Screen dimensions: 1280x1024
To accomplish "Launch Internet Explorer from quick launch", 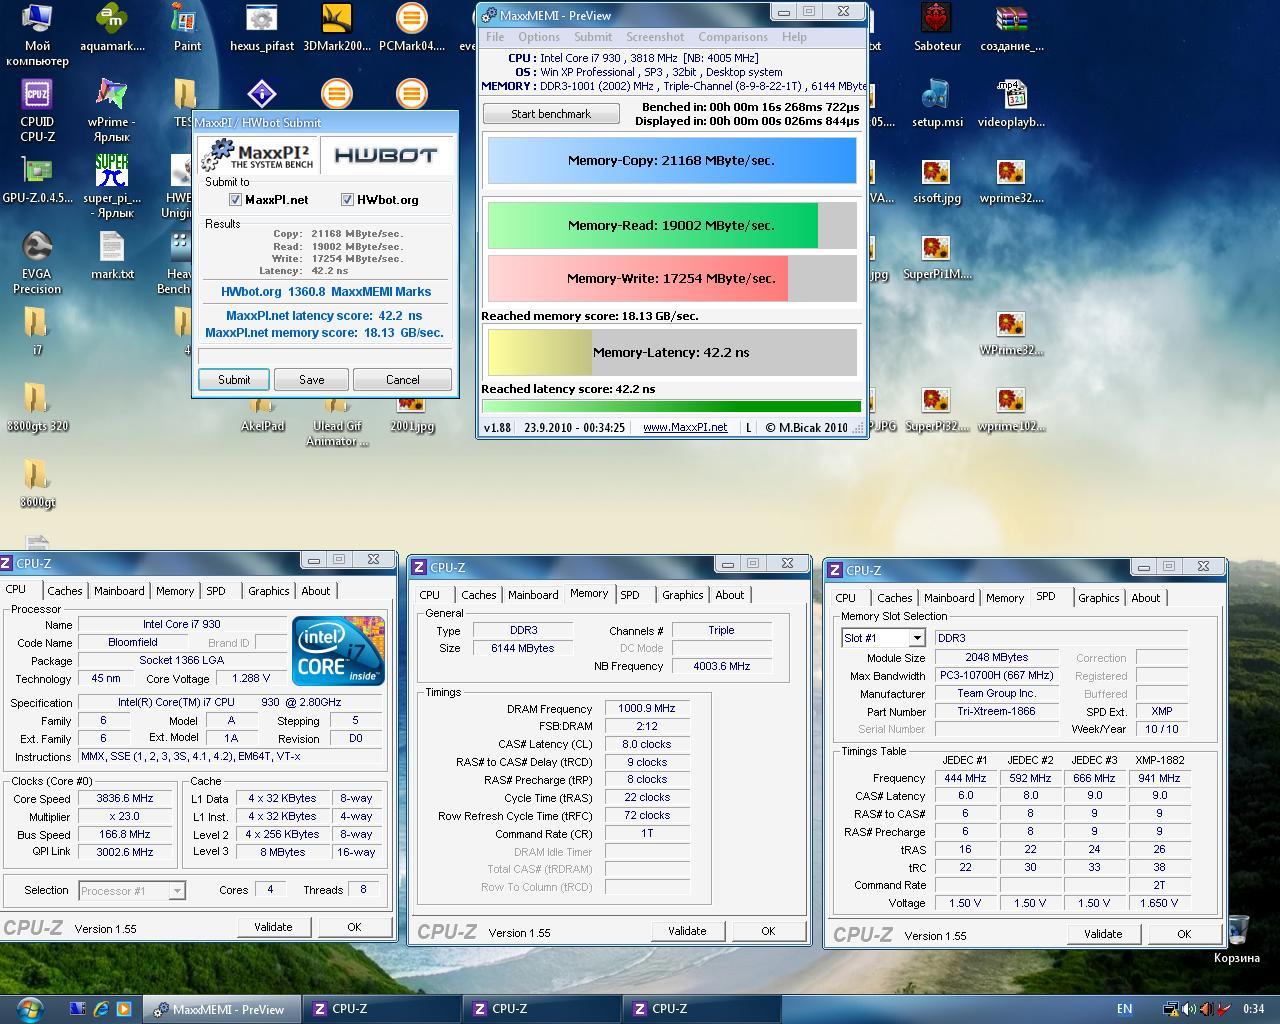I will click(x=101, y=1009).
